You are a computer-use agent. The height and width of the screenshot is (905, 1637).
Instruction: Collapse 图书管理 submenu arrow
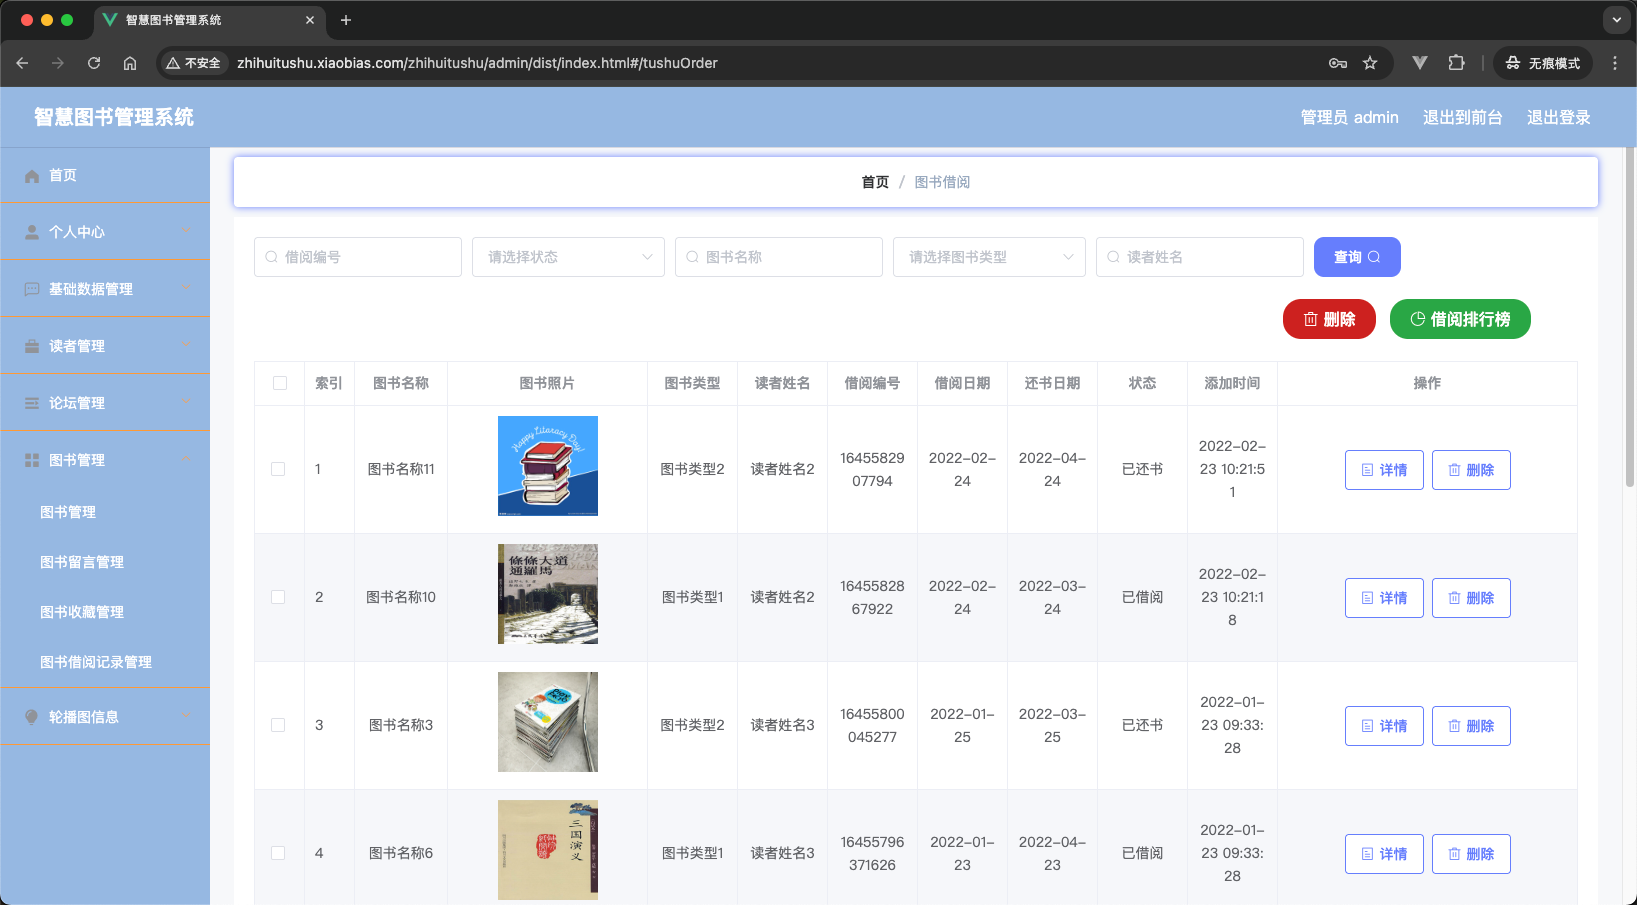pos(185,460)
